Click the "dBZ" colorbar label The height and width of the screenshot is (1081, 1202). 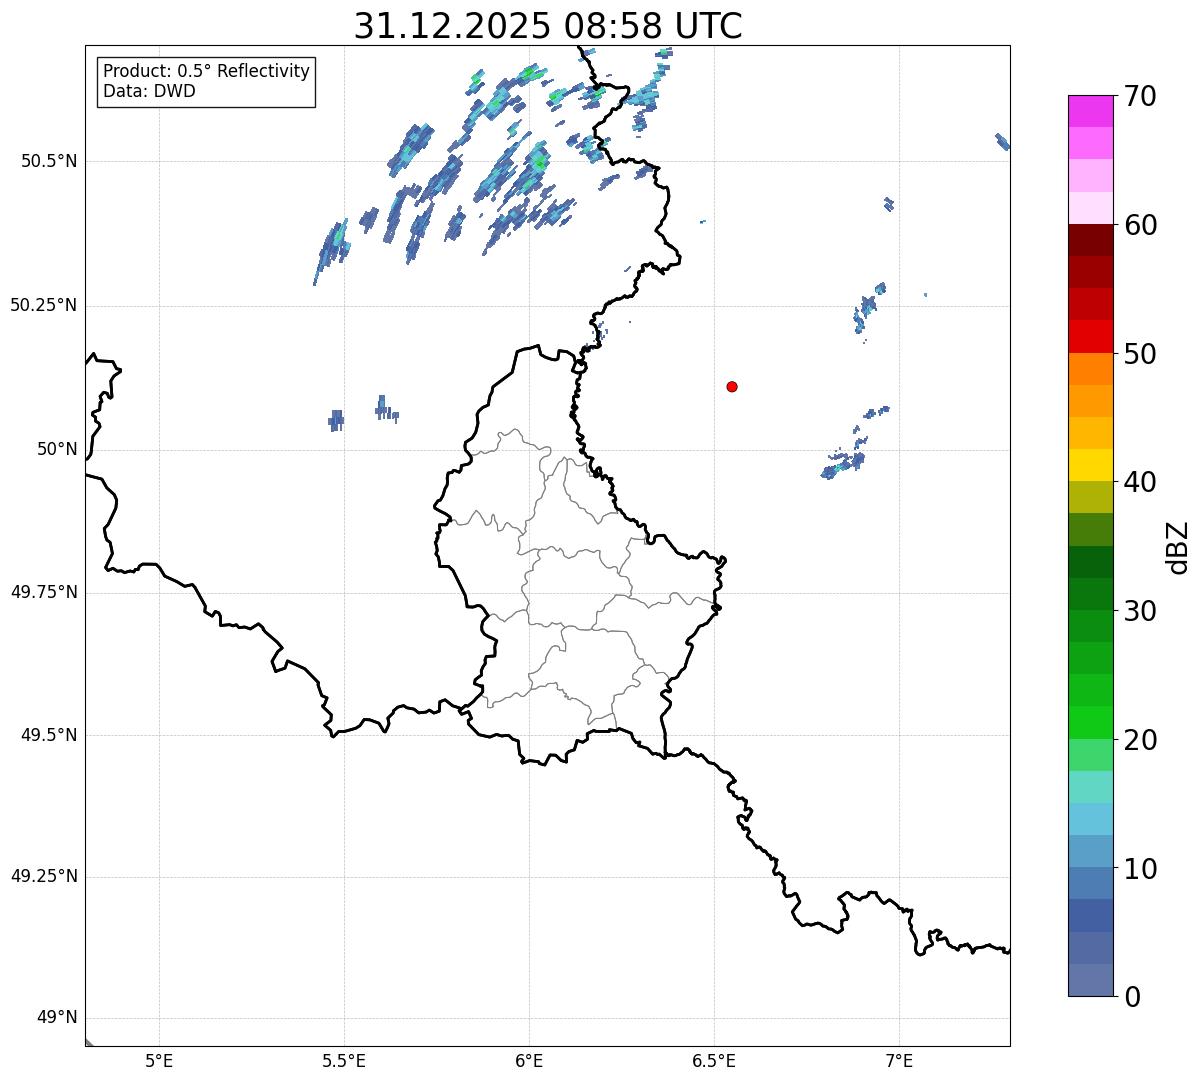pyautogui.click(x=1178, y=547)
